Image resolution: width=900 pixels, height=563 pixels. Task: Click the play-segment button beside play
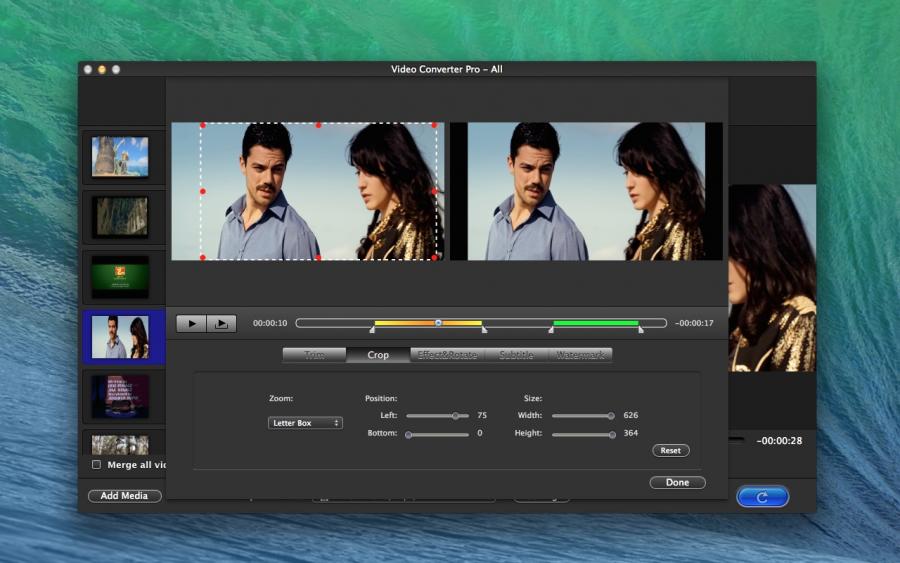(222, 324)
